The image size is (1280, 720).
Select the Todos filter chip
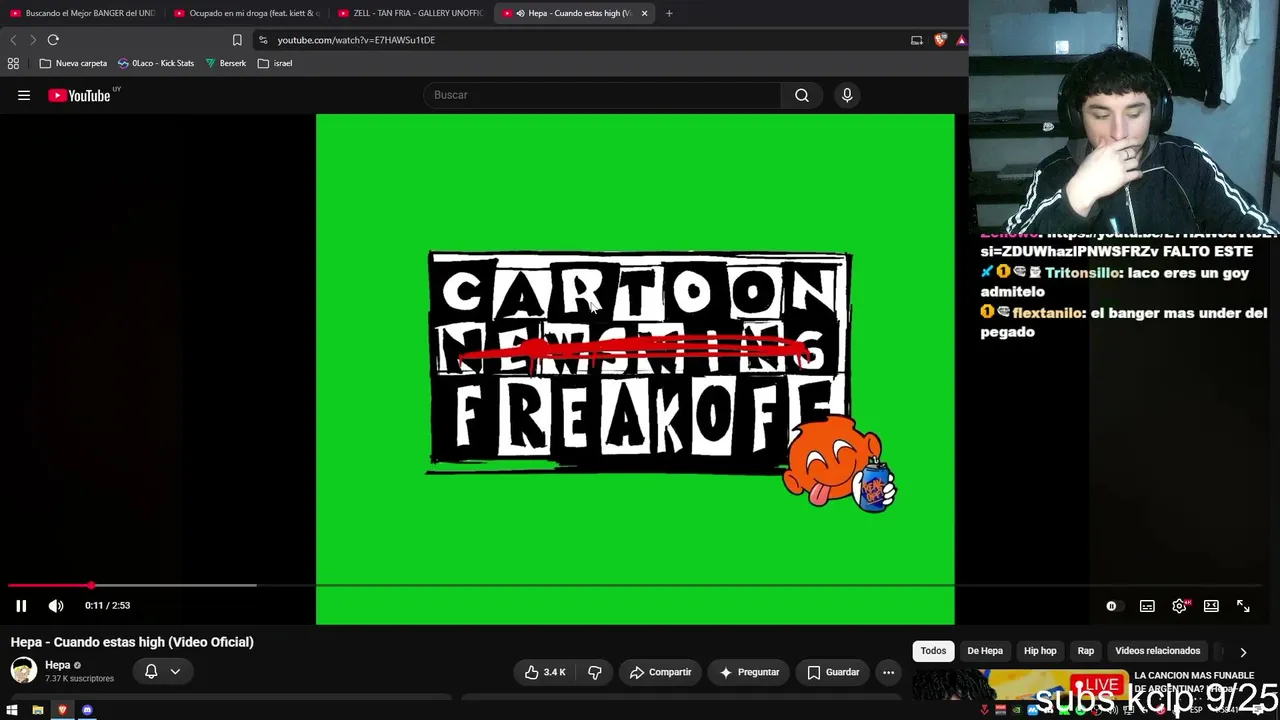[933, 651]
